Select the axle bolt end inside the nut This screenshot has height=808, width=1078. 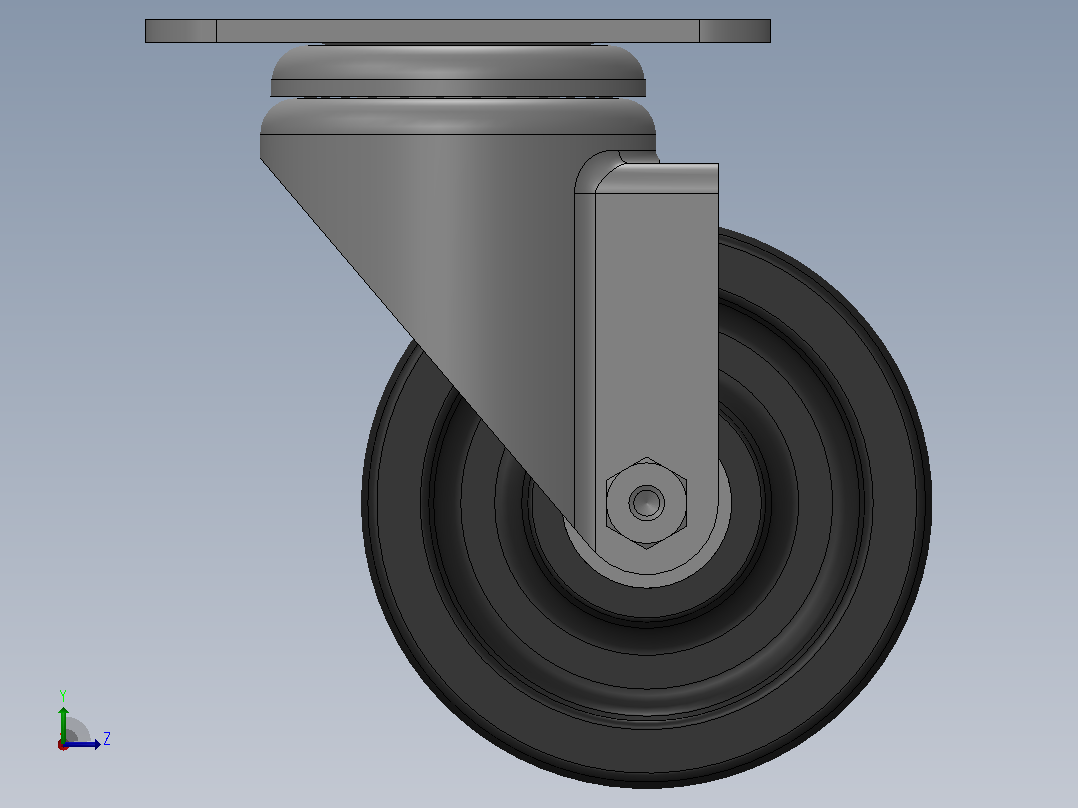click(x=646, y=502)
